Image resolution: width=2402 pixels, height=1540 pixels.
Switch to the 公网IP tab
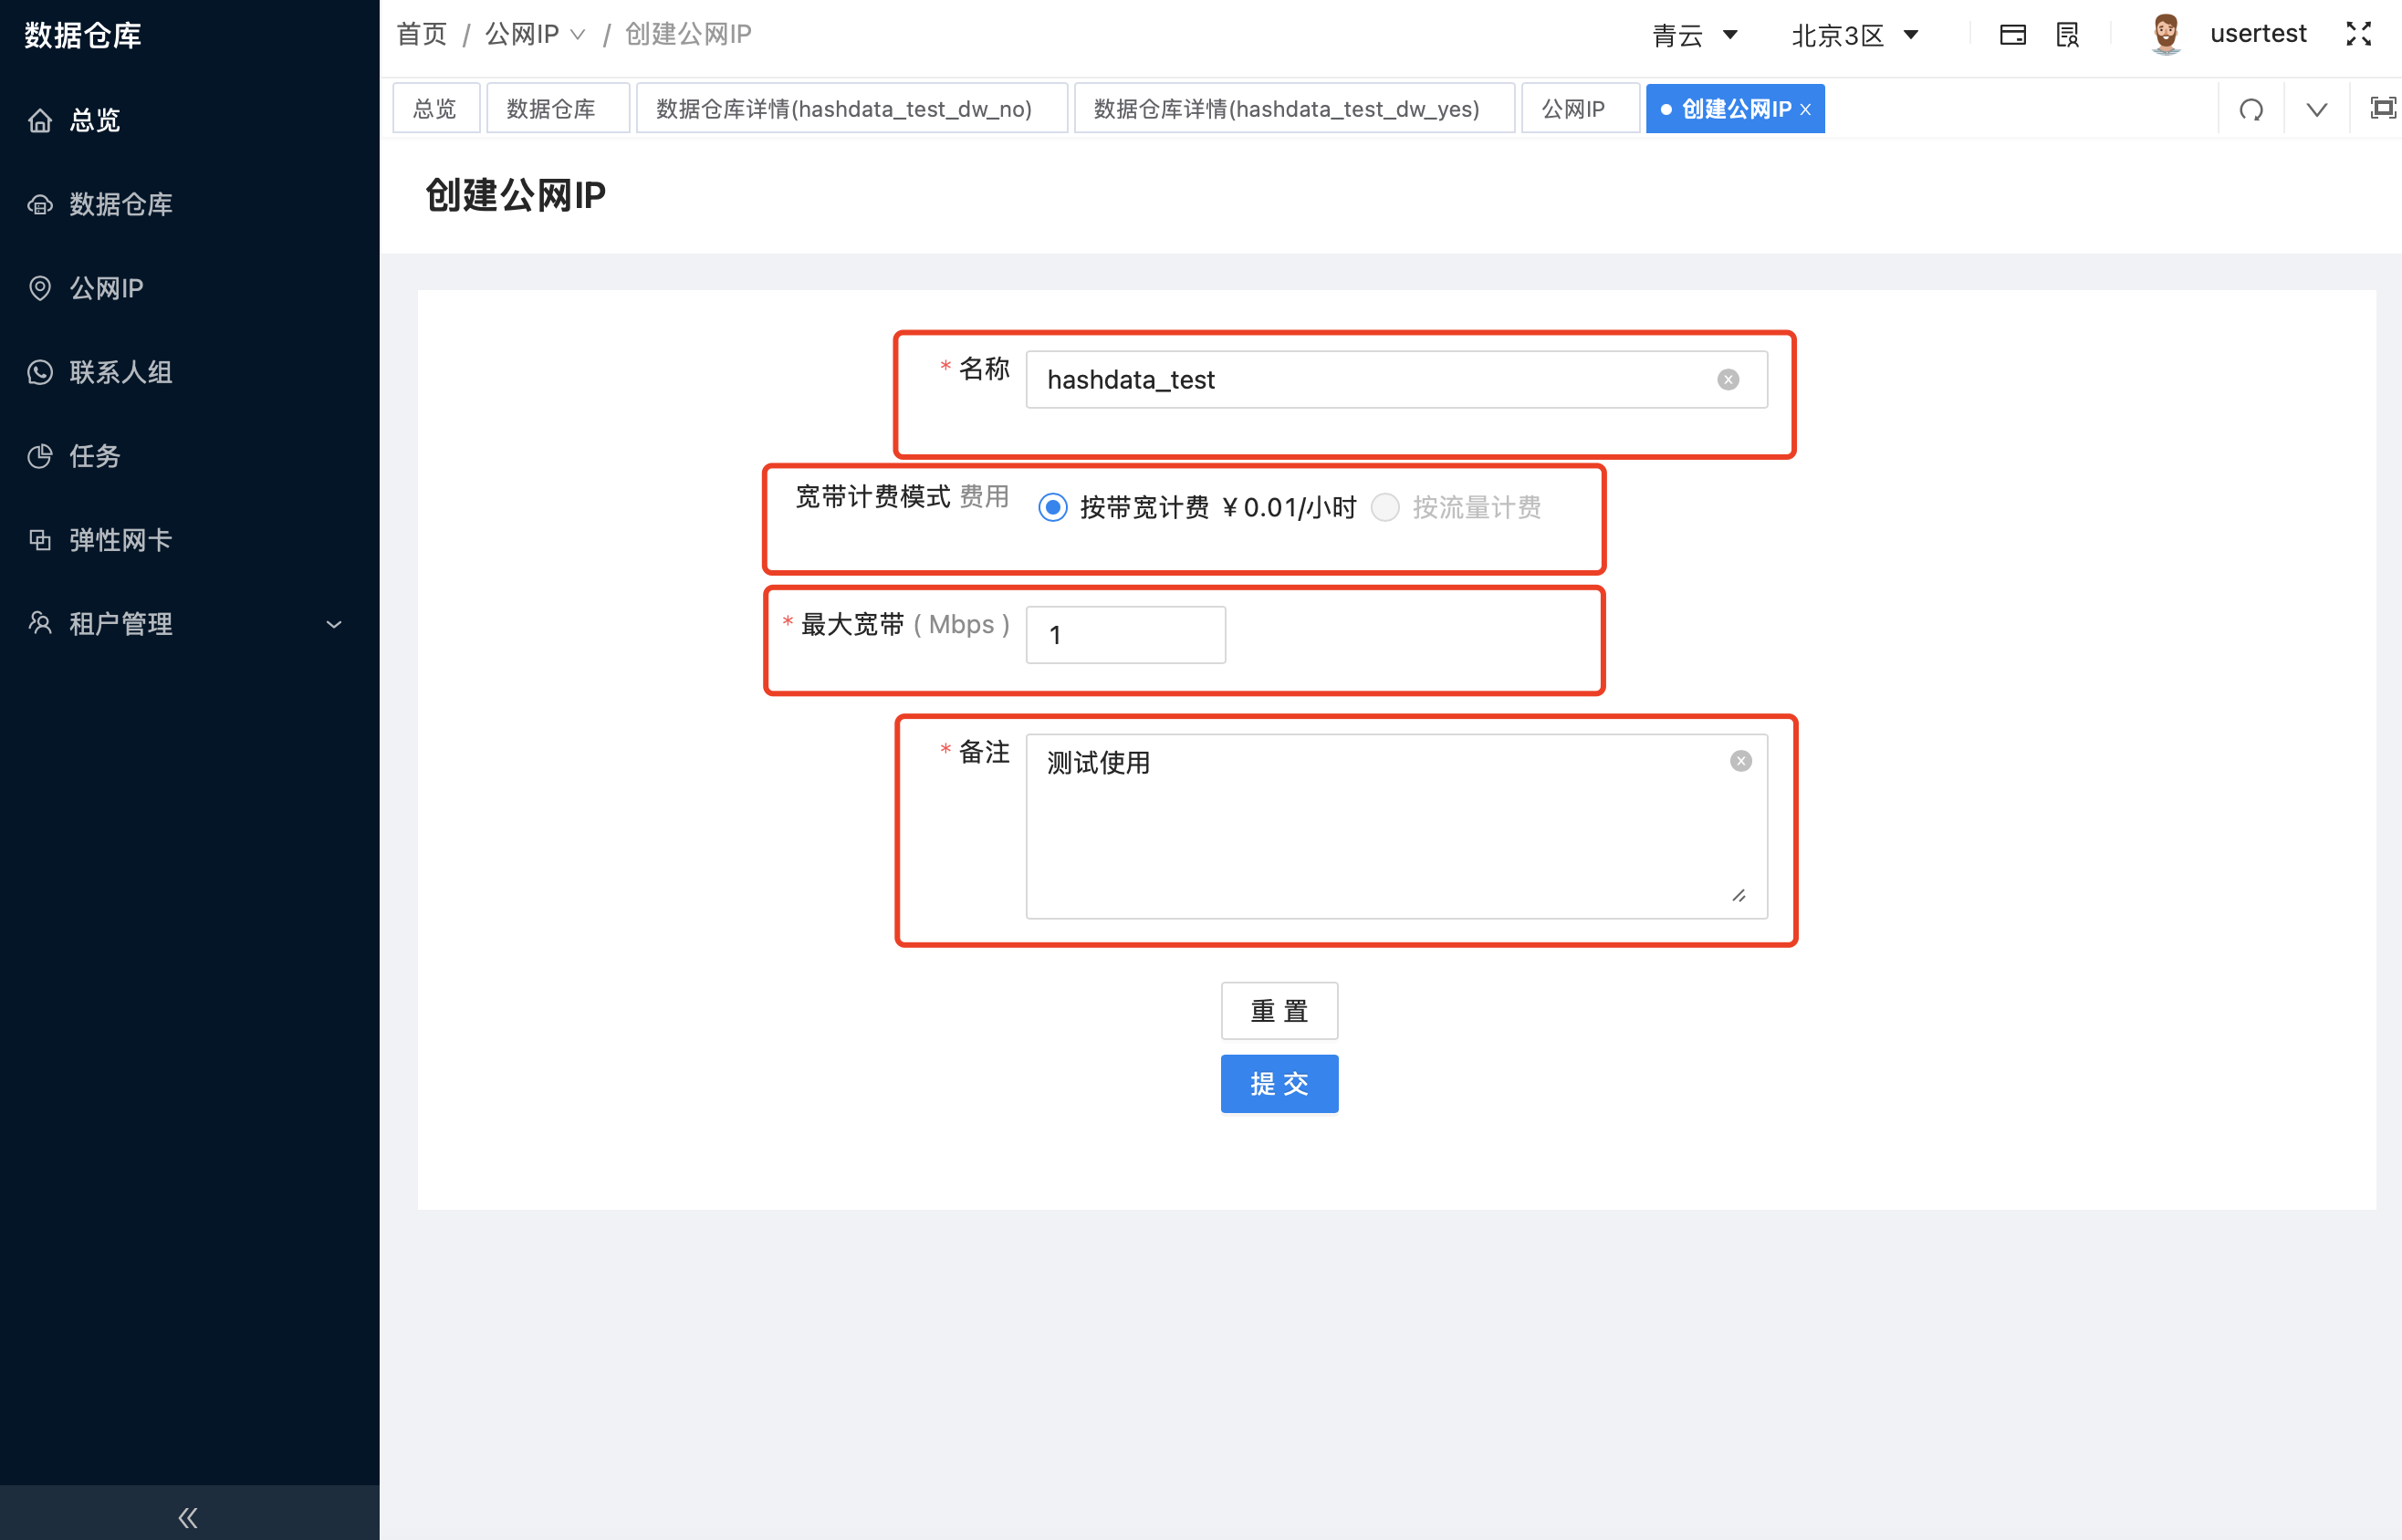(x=1579, y=108)
